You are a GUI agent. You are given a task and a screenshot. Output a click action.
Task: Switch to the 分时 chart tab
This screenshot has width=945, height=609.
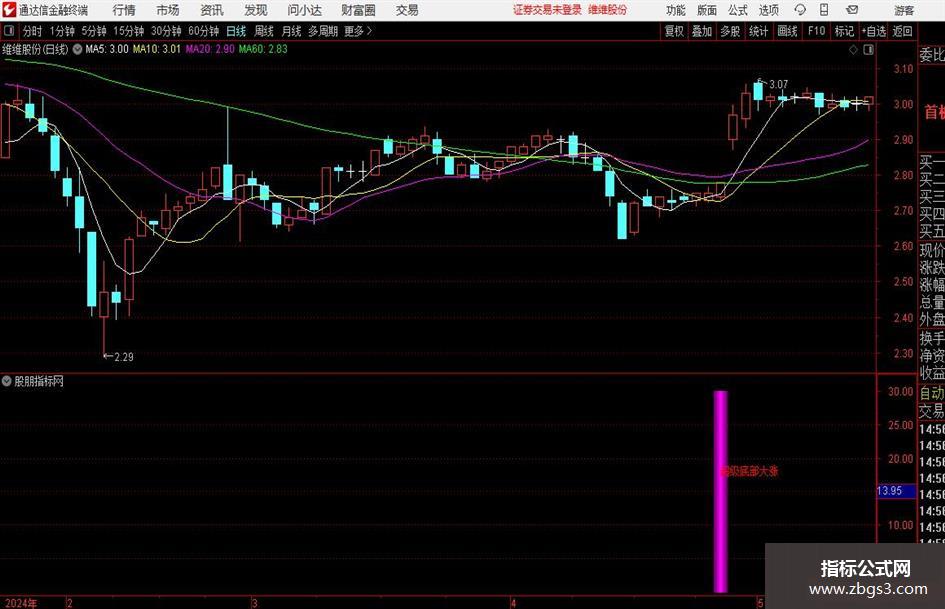coord(33,31)
